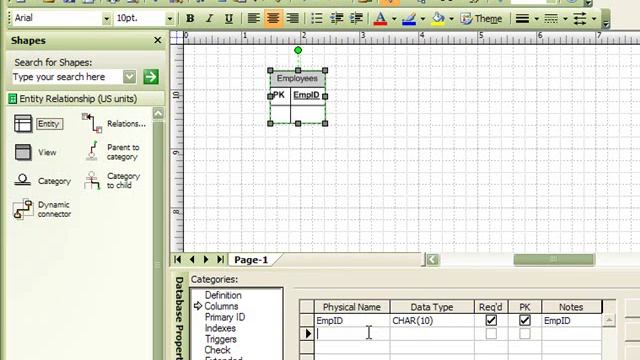
Task: Expand the line ends dropdown arrow
Action: (593, 19)
